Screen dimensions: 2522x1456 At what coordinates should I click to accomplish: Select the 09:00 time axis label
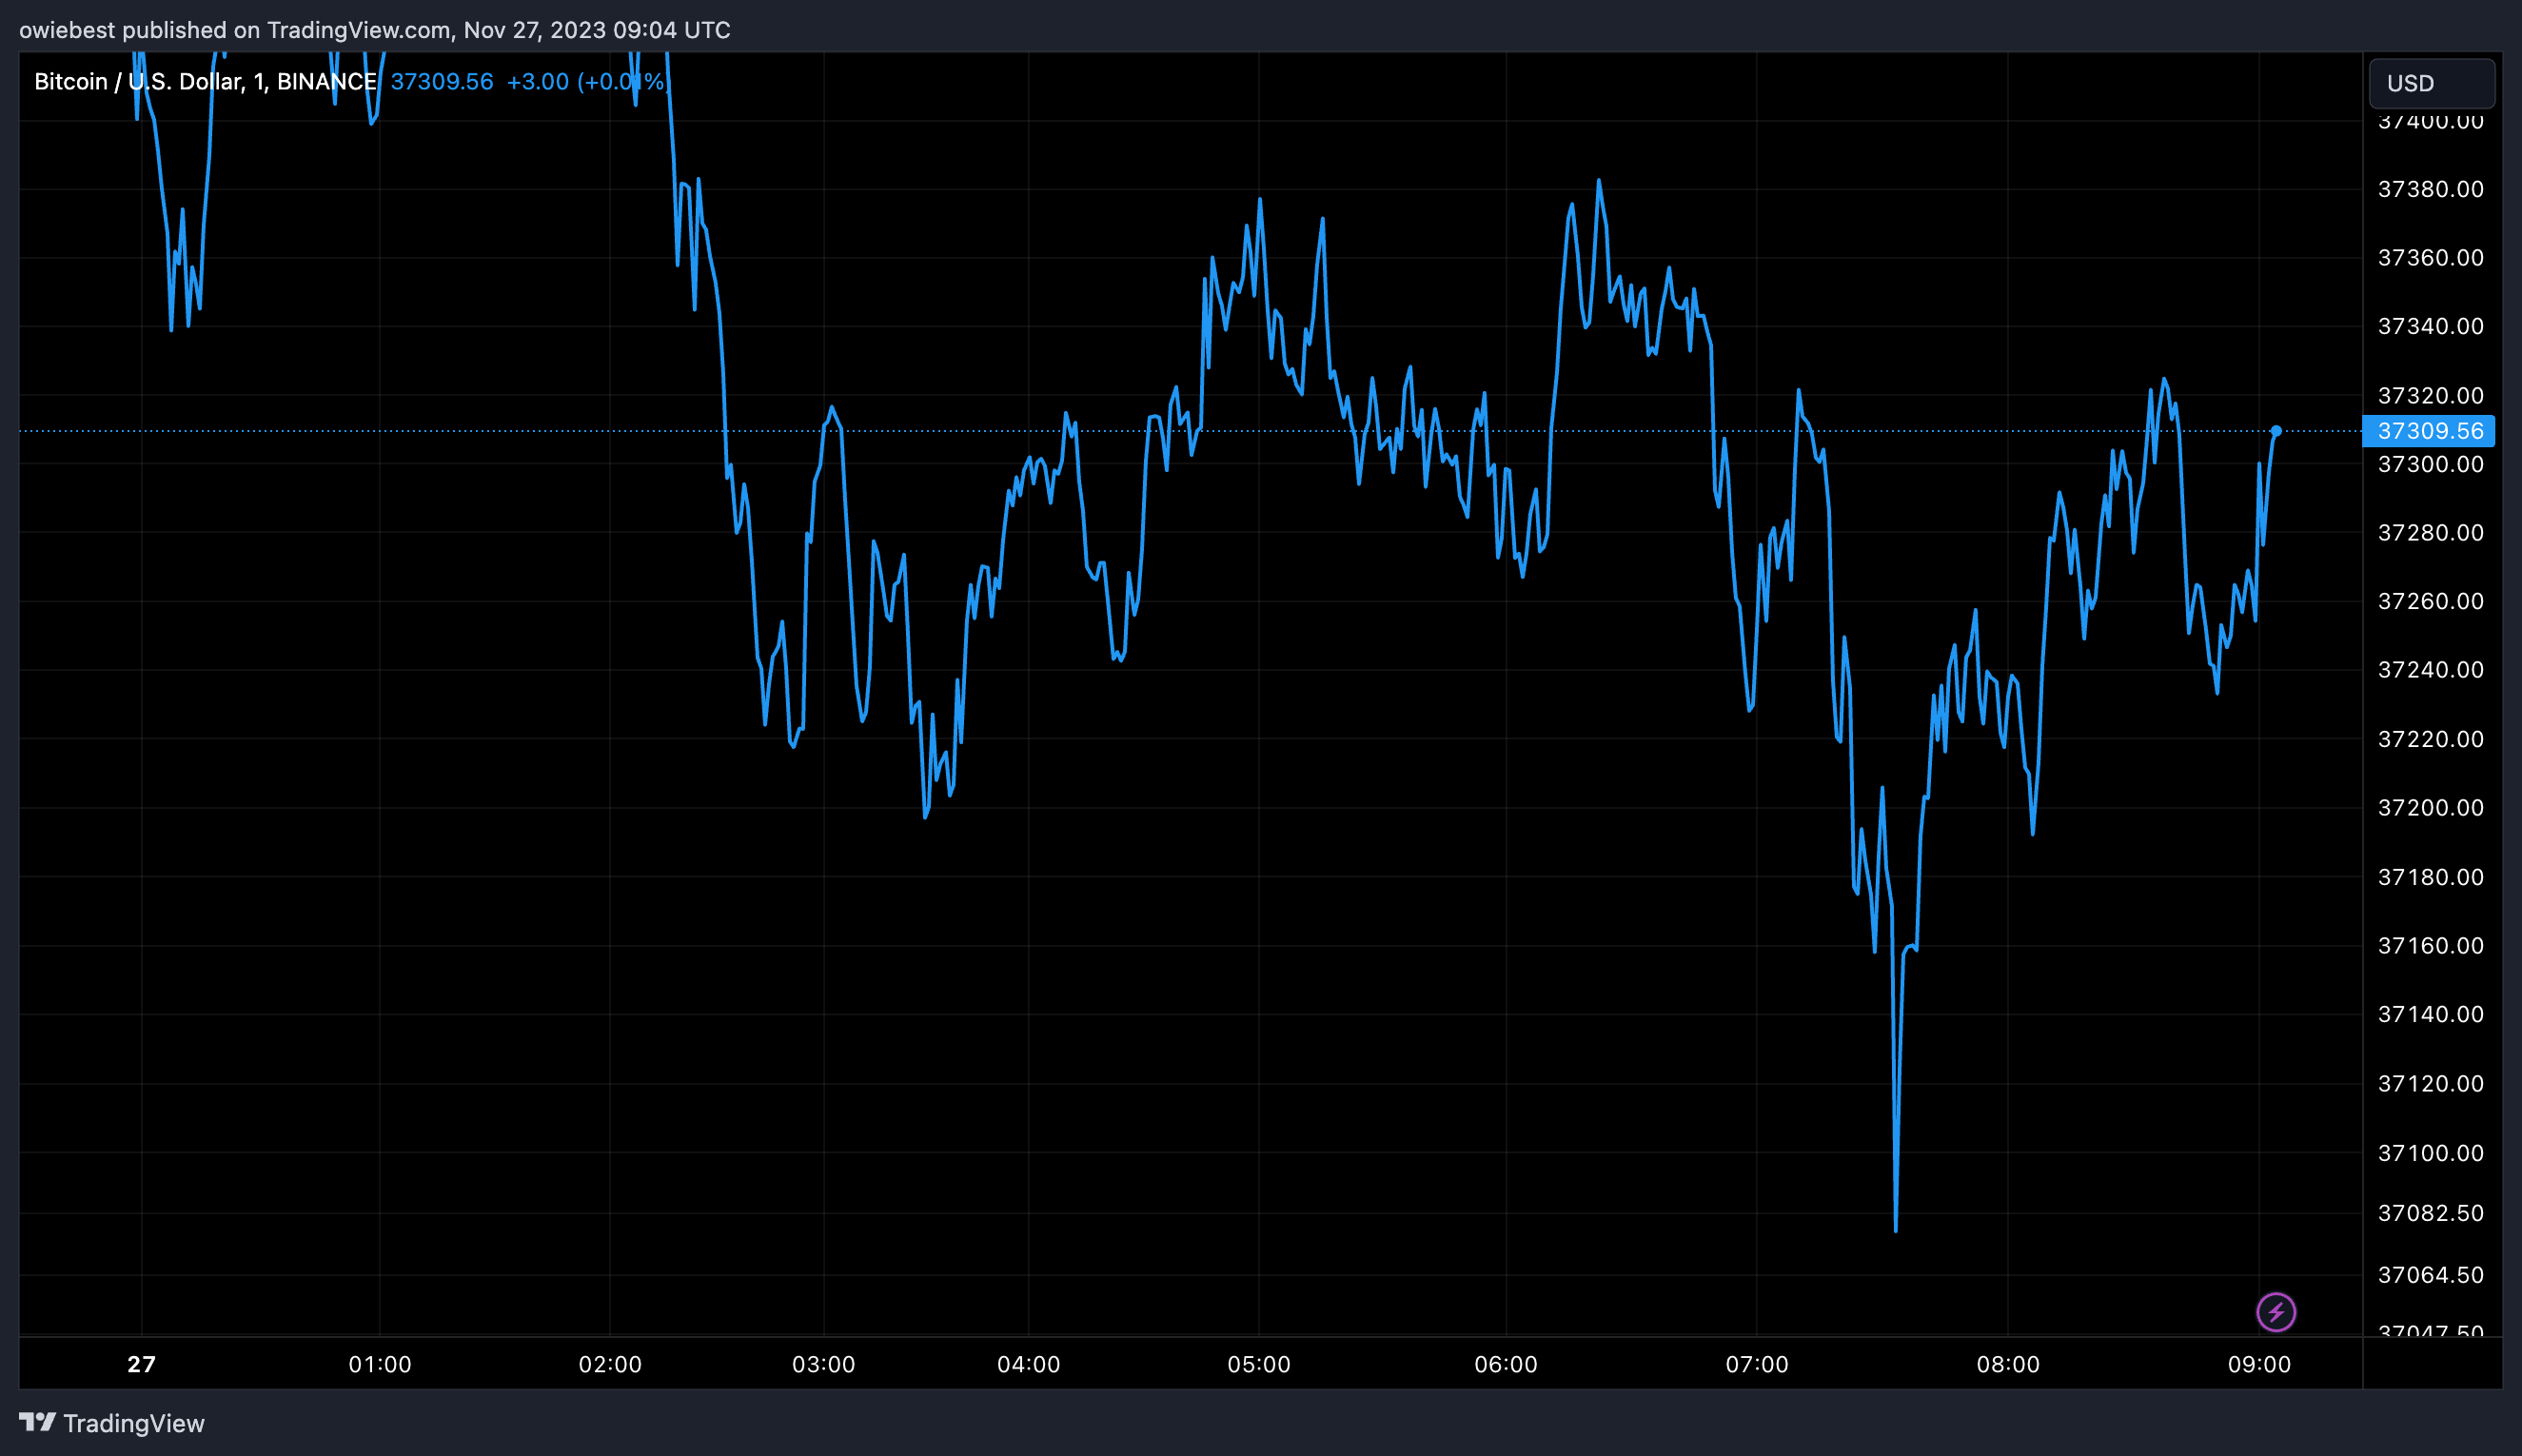point(2259,1364)
